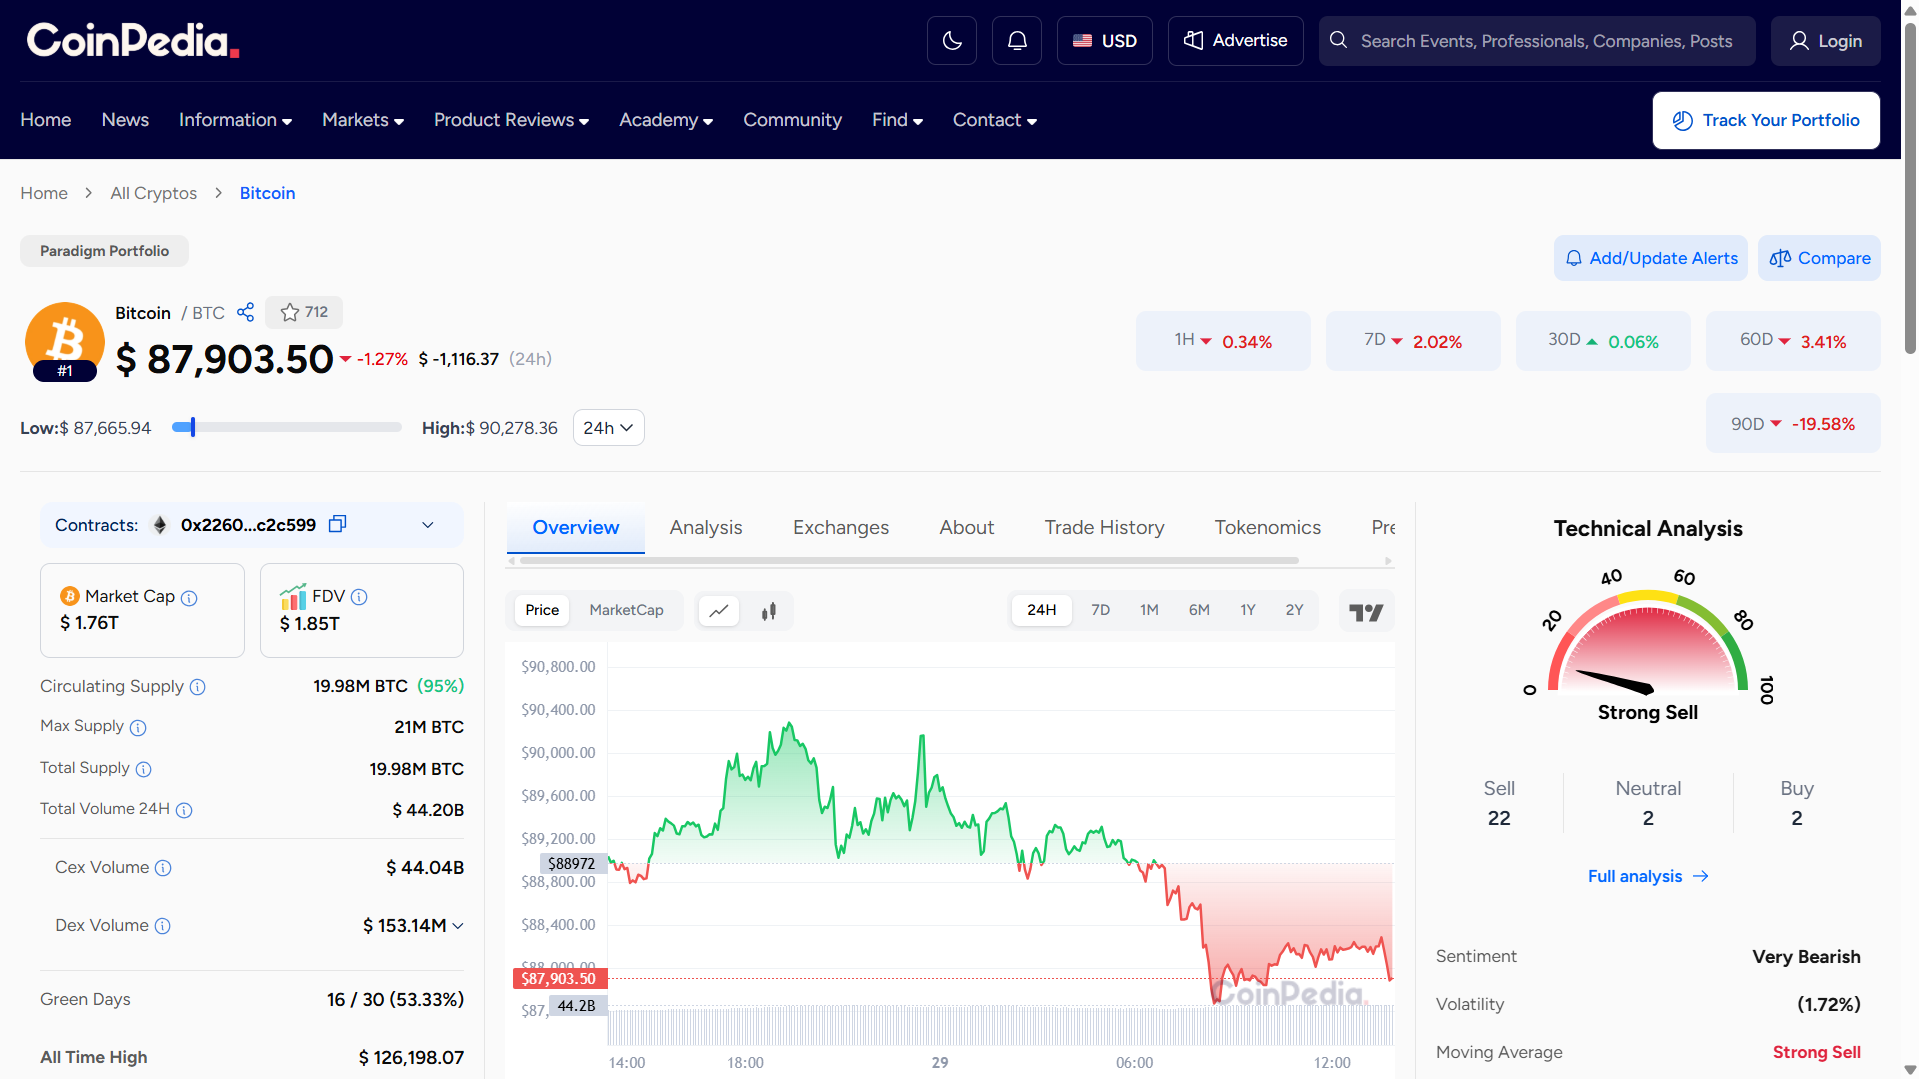Switch to the Trade History tab

tap(1104, 527)
